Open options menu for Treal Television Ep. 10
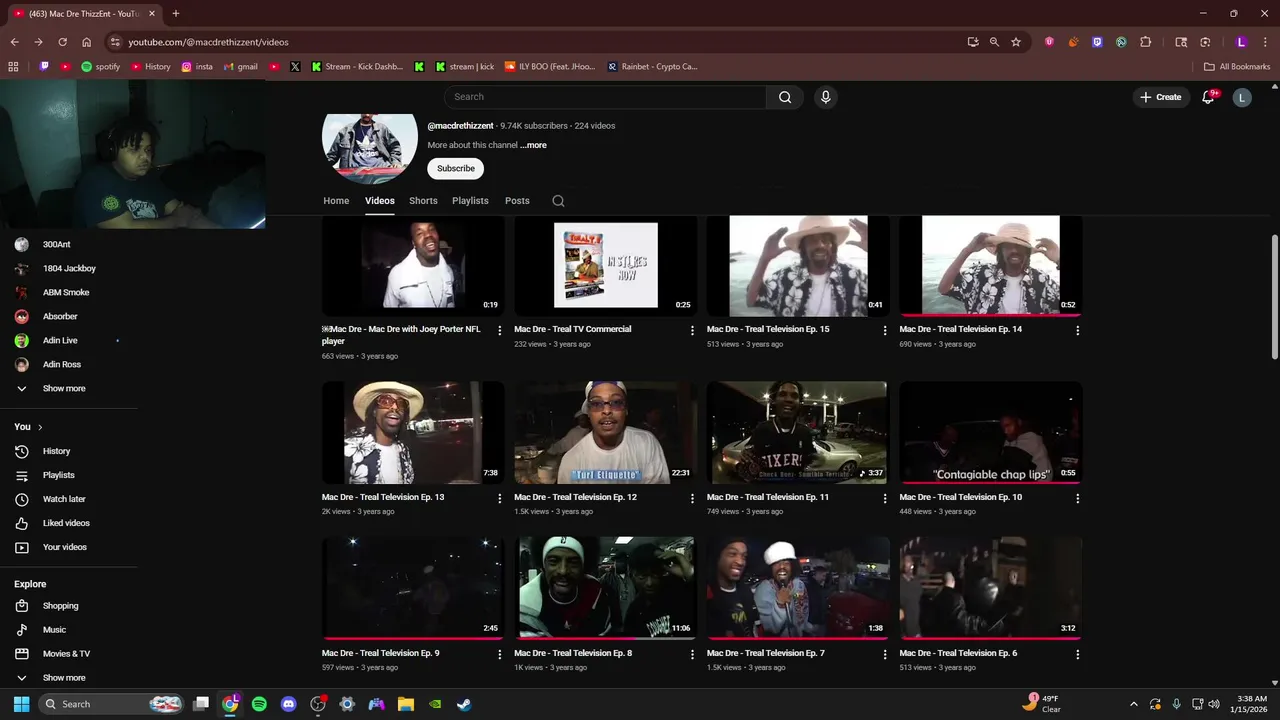The height and width of the screenshot is (720, 1280). click(1077, 498)
